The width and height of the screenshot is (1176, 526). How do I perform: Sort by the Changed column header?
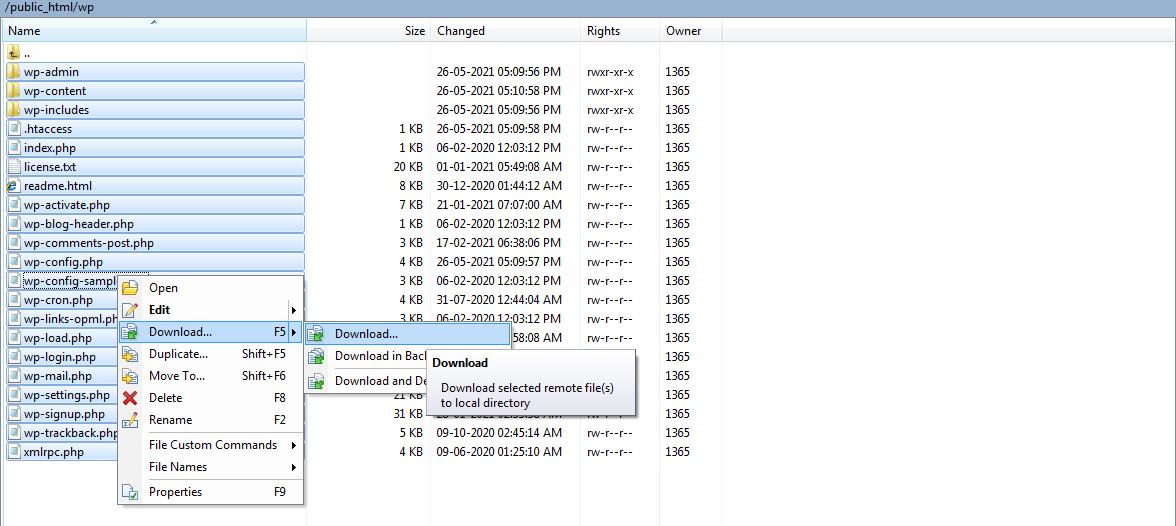click(x=506, y=31)
